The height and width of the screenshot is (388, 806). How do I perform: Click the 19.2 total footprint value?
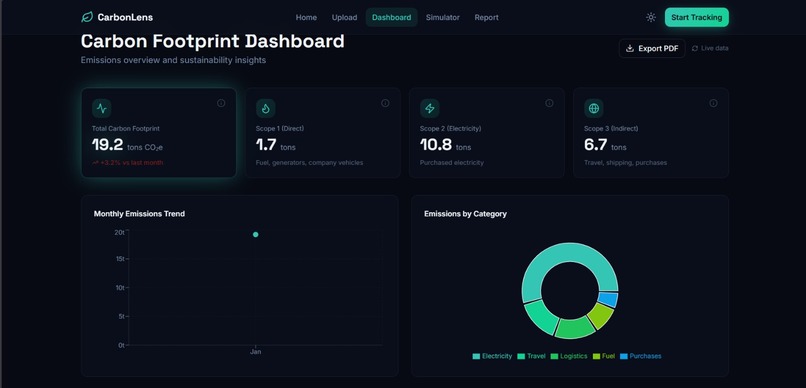click(x=107, y=145)
